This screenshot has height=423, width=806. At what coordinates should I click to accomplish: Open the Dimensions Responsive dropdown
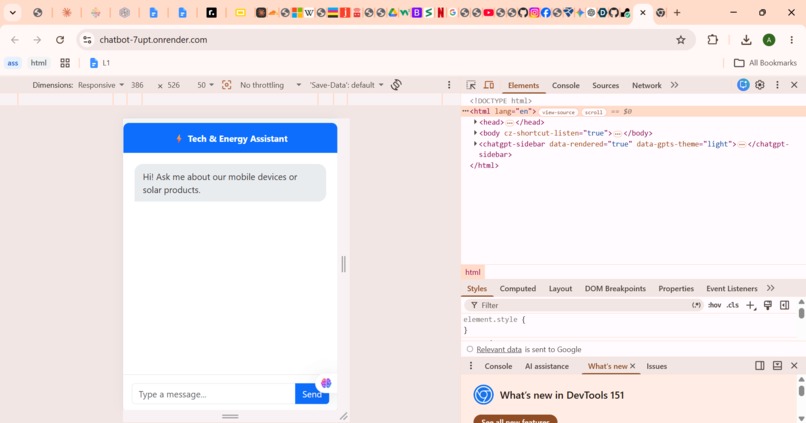coord(101,85)
